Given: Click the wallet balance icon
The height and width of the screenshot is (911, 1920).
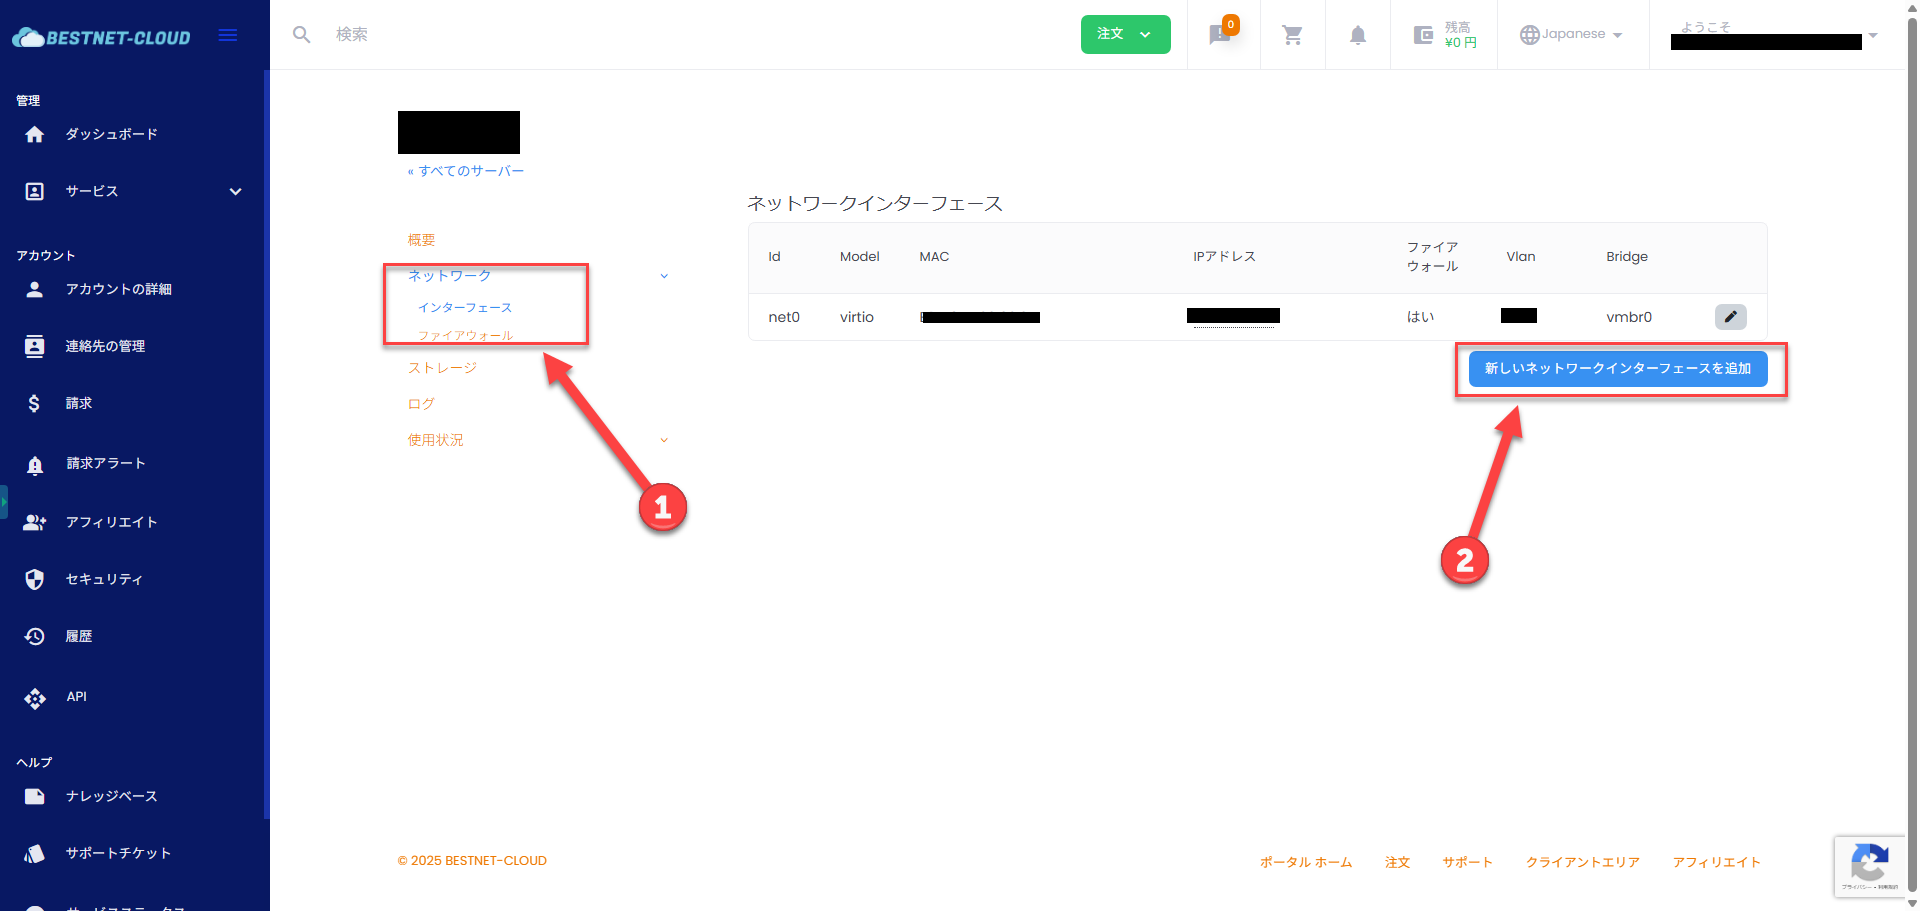Looking at the screenshot, I should point(1423,35).
